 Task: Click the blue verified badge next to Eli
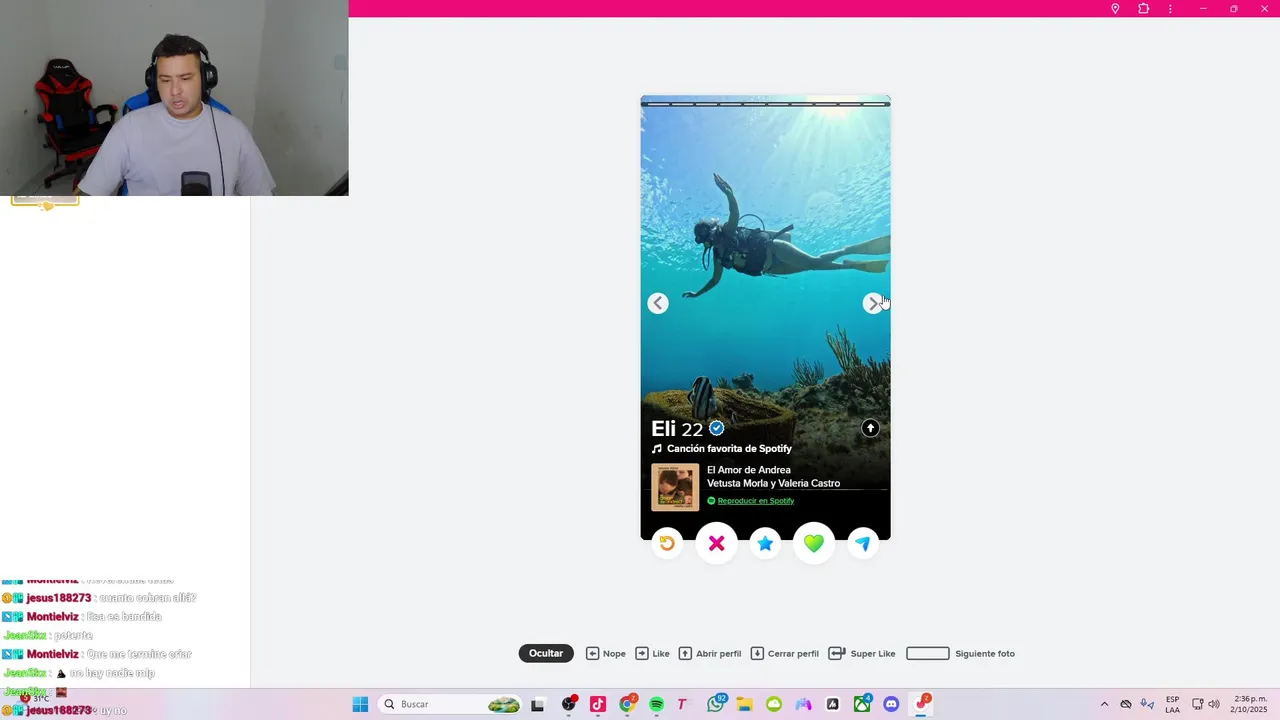coord(716,428)
